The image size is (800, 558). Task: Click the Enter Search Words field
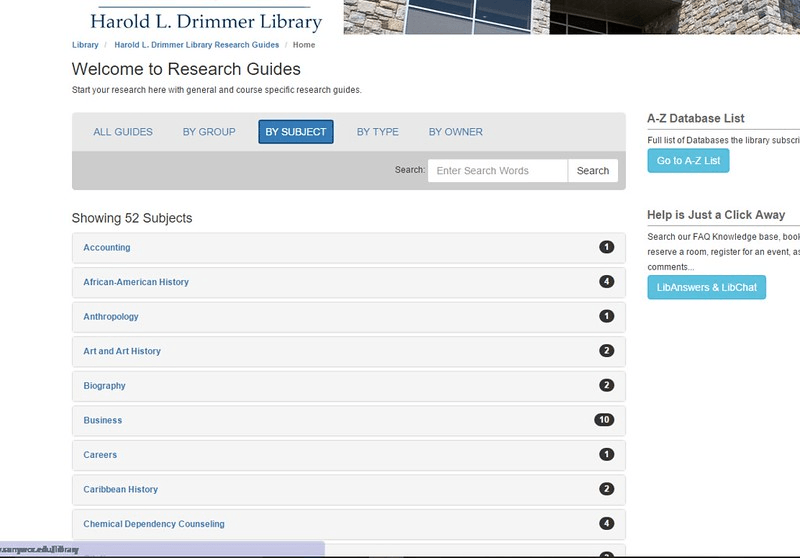(x=497, y=171)
